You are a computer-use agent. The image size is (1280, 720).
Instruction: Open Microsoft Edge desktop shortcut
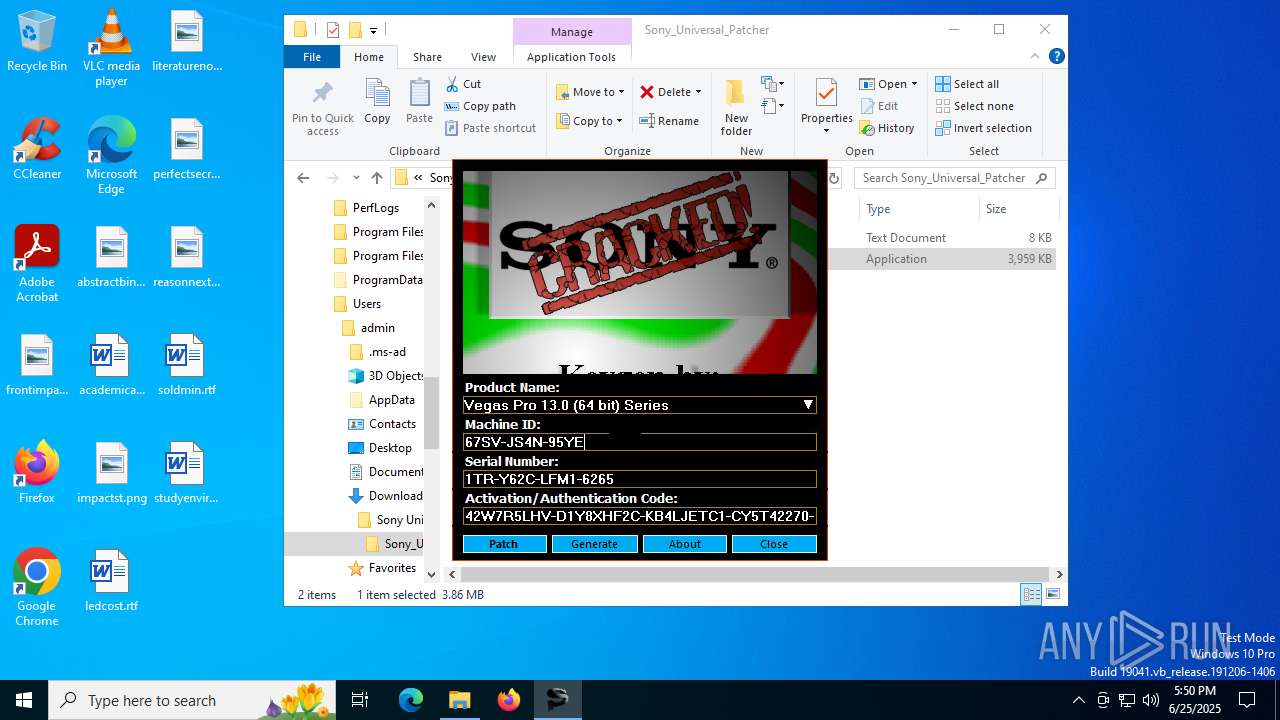point(111,155)
